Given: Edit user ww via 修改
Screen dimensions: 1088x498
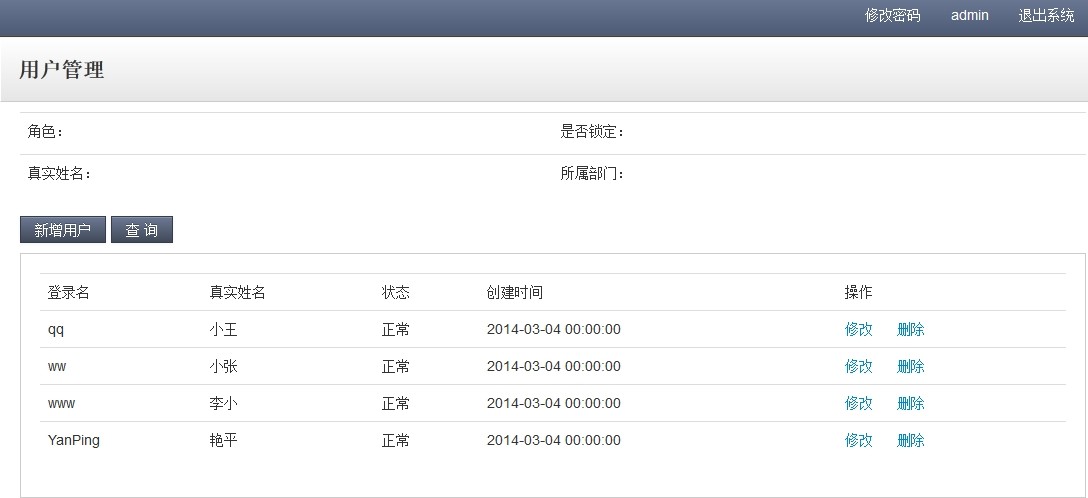Looking at the screenshot, I should click(x=858, y=366).
